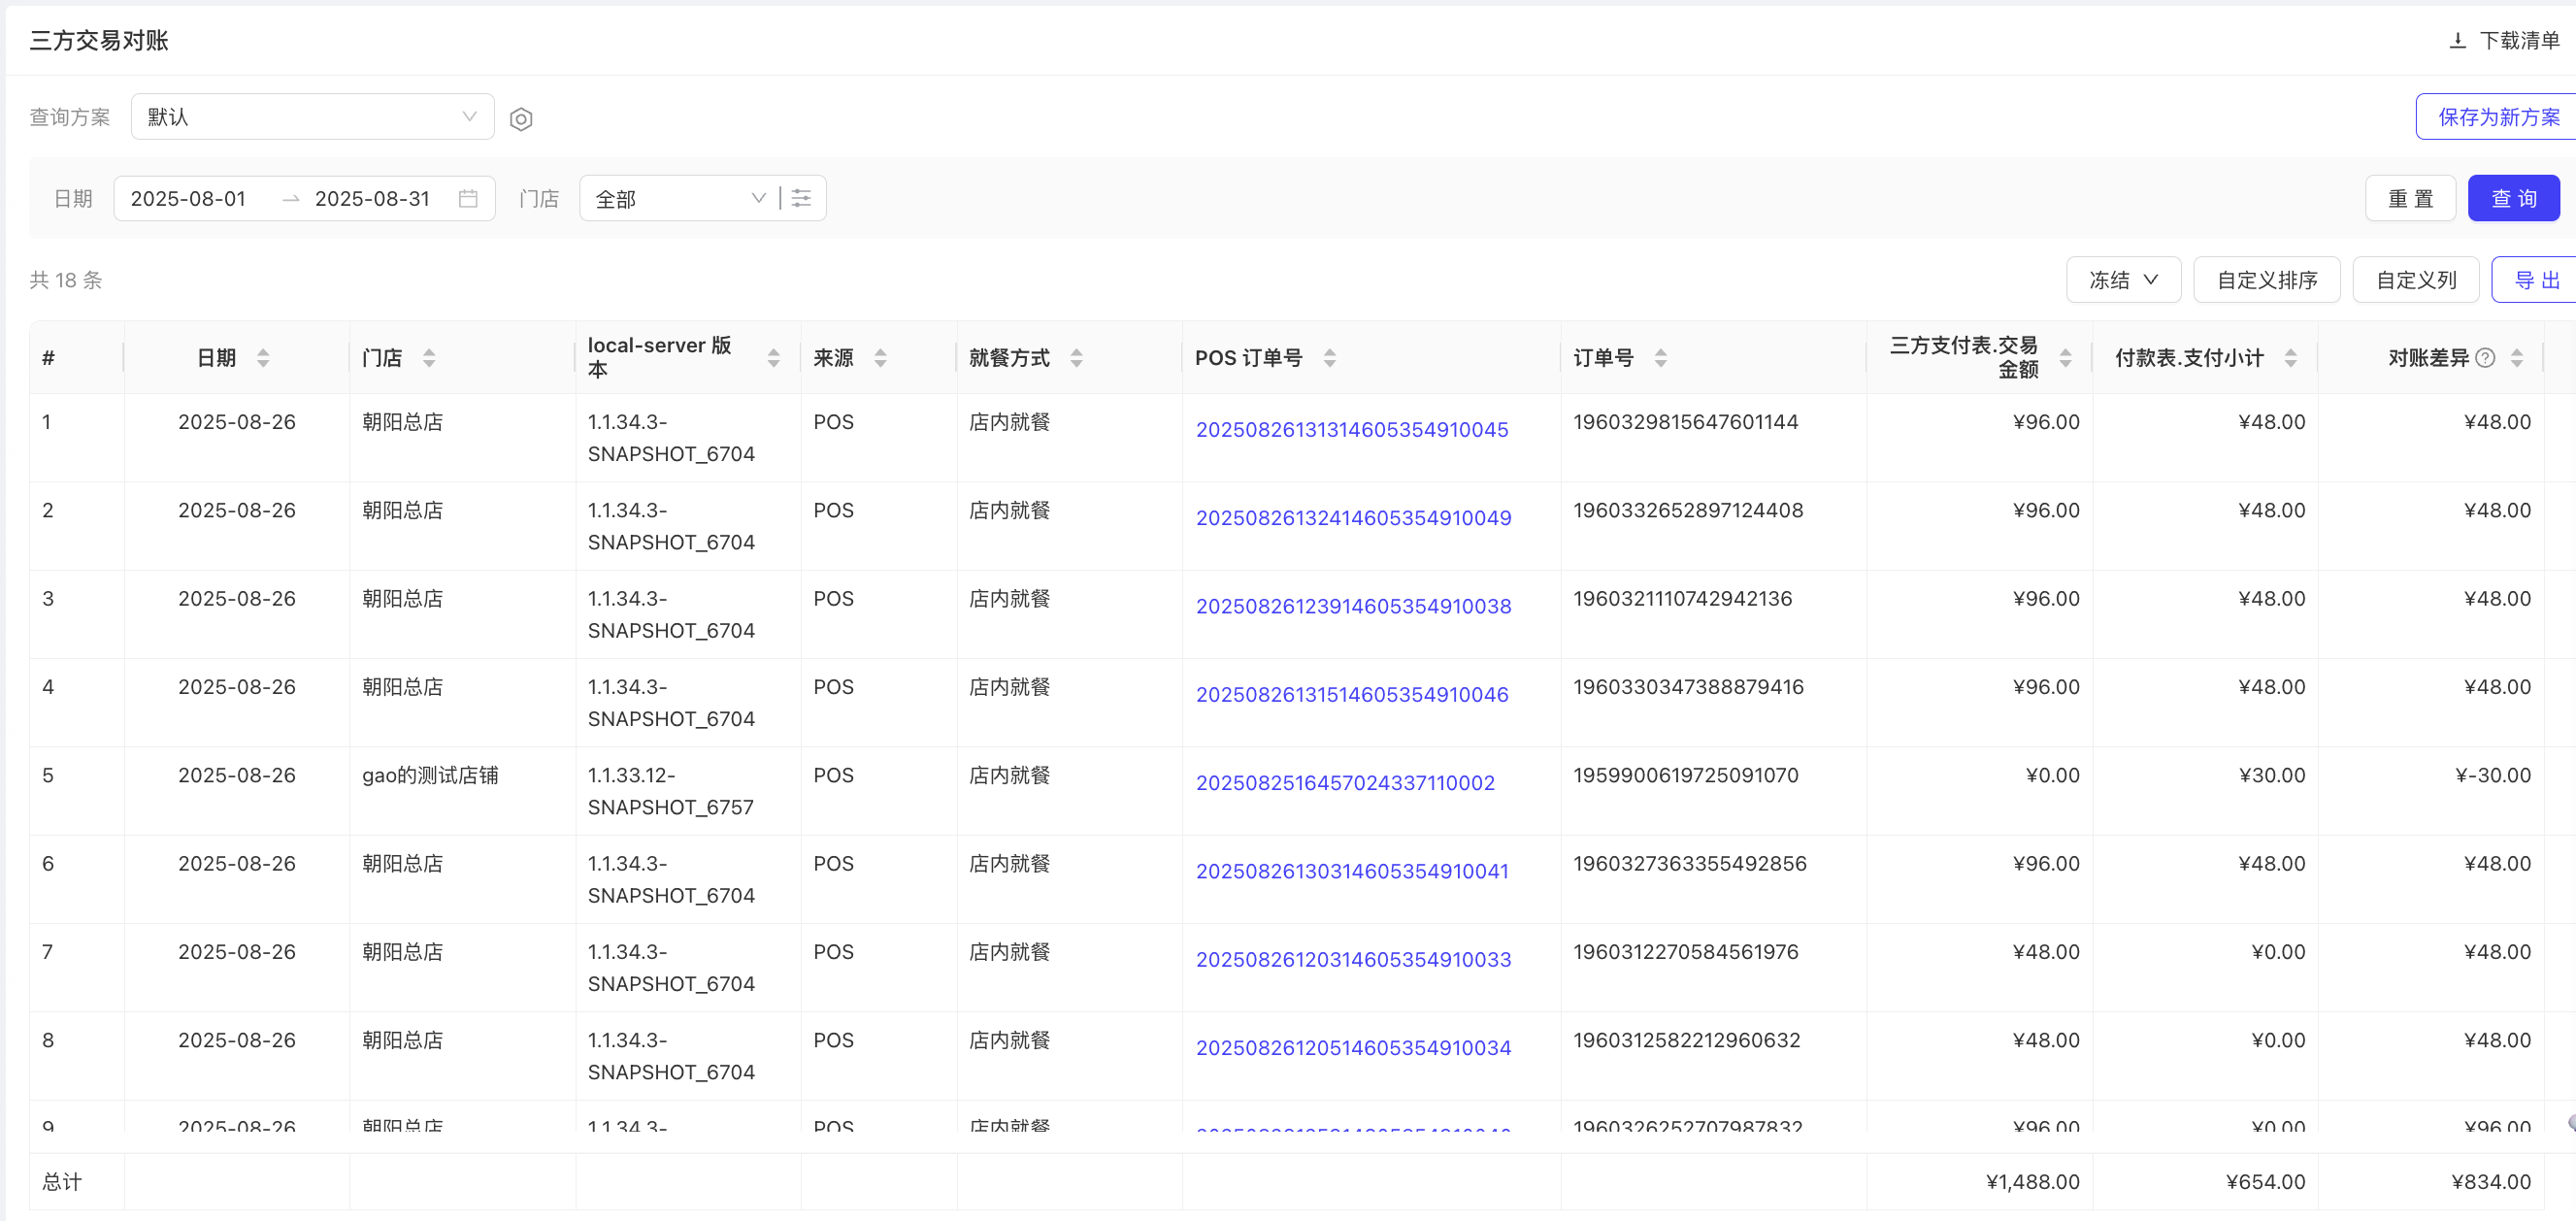Screen dimensions: 2576x1221
Task: Sort by 付款表.支付小计 column
Action: pyautogui.click(x=2290, y=358)
